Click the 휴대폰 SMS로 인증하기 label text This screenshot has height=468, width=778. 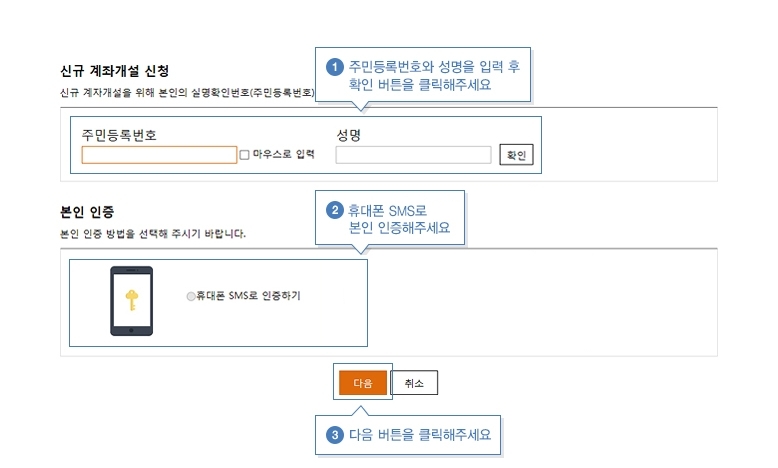pos(249,296)
